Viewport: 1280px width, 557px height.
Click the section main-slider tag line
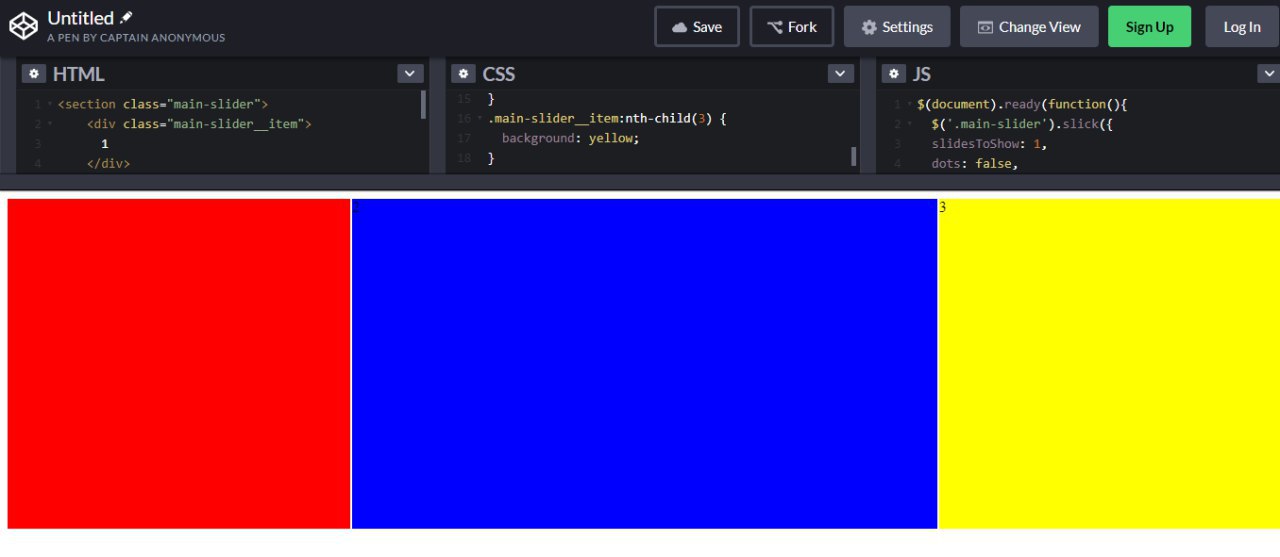pos(163,104)
